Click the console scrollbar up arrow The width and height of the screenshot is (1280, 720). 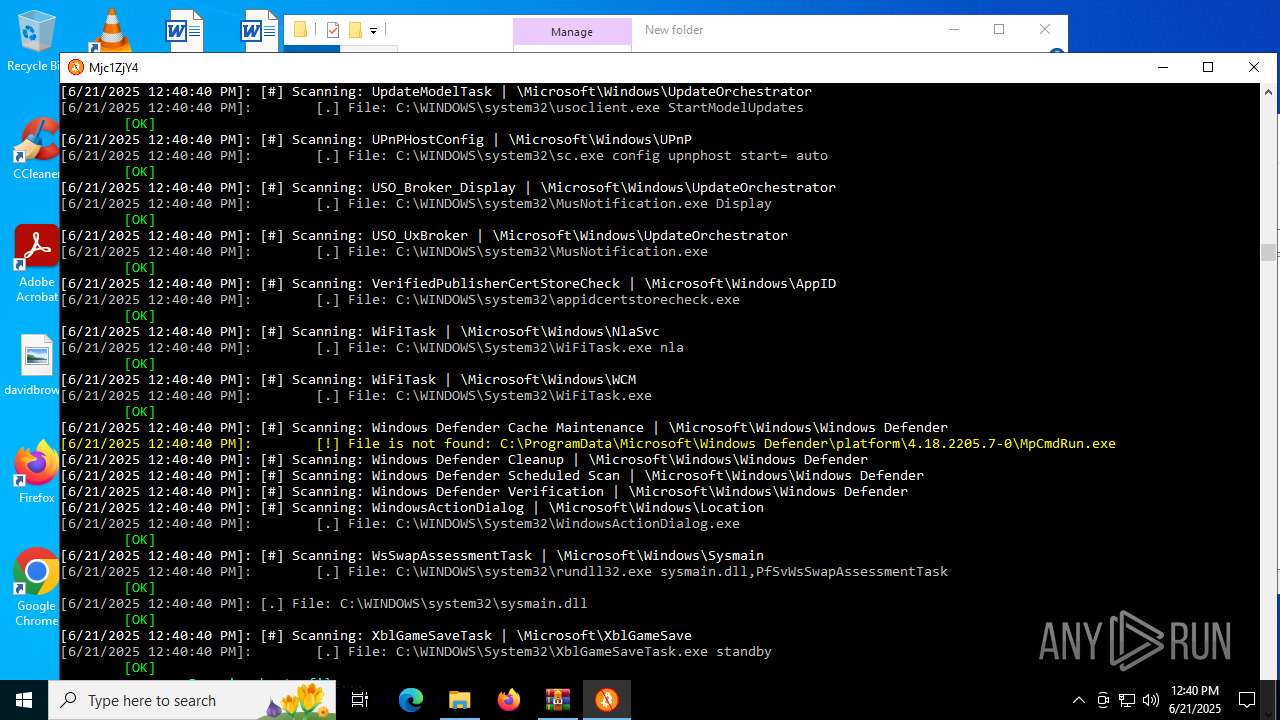pyautogui.click(x=1268, y=92)
